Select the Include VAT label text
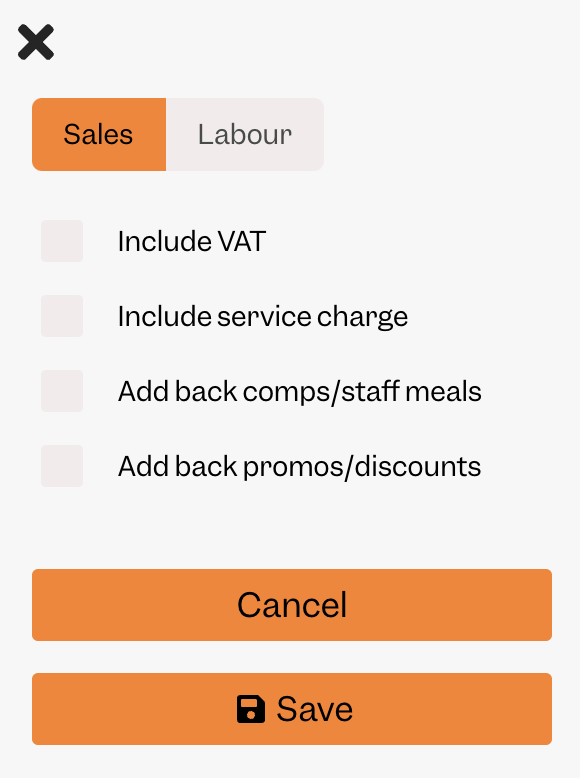 [x=192, y=242]
